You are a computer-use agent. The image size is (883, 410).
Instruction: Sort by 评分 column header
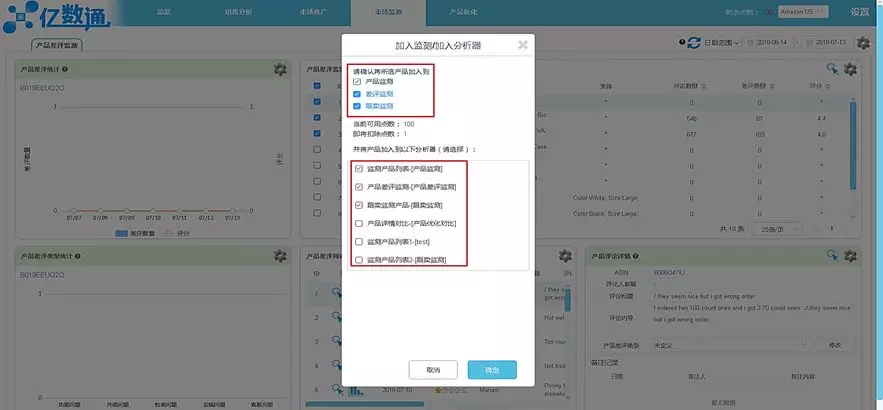point(820,86)
